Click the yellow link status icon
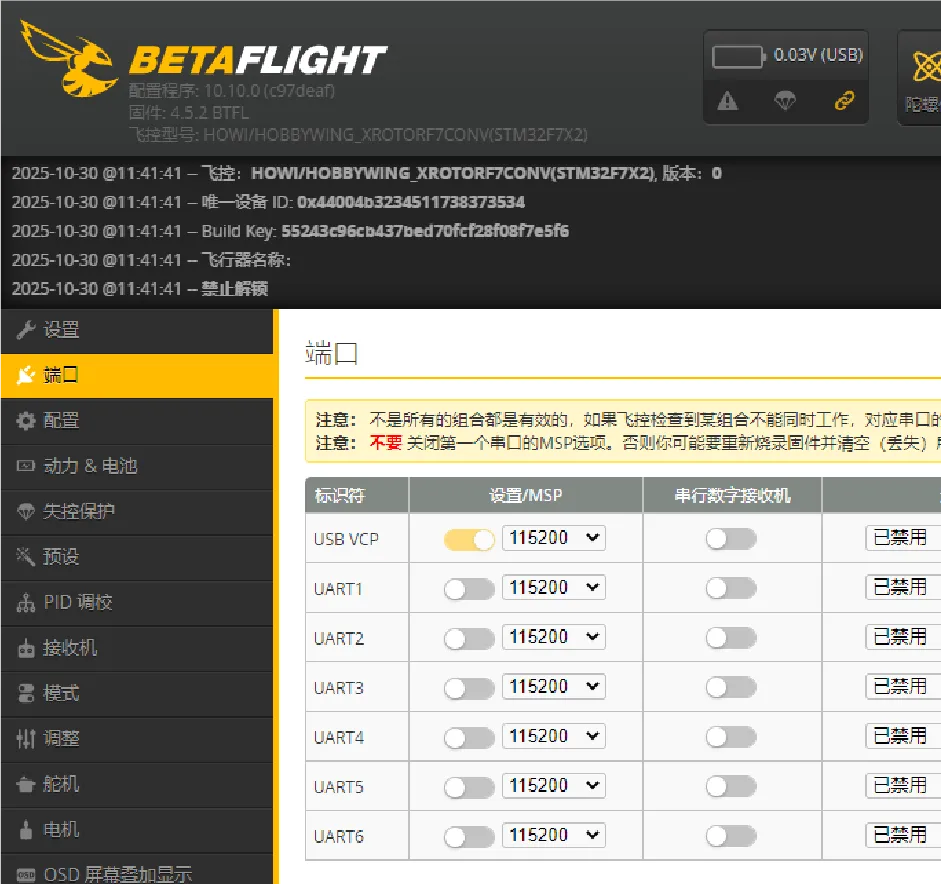941x884 pixels. (844, 101)
